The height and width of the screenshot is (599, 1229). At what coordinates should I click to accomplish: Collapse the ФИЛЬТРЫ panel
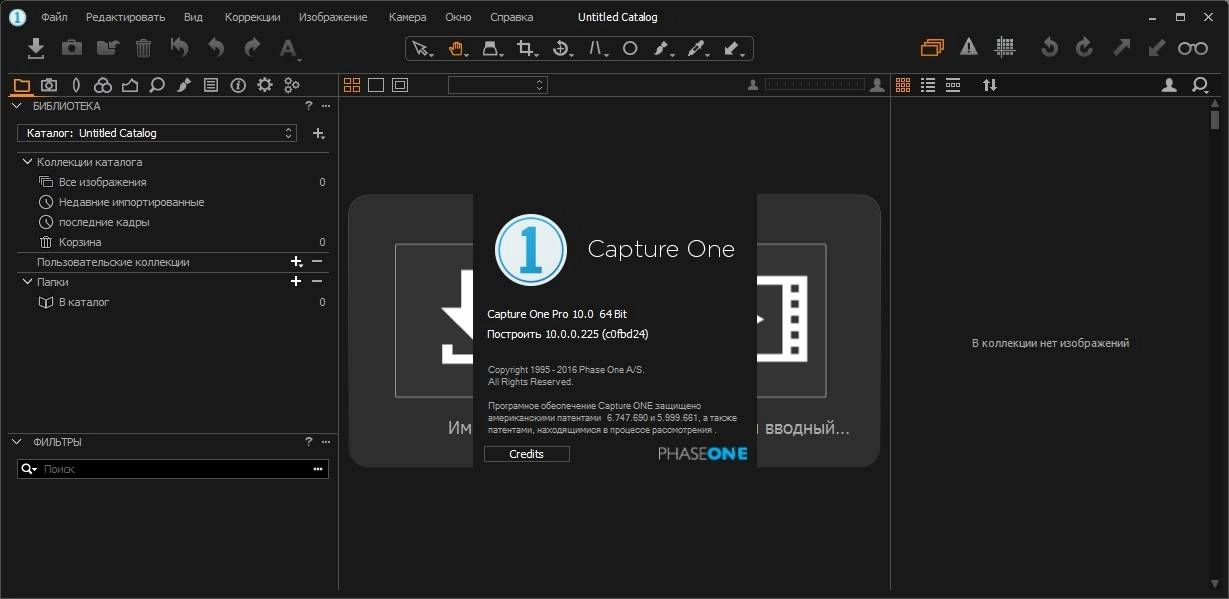[17, 441]
